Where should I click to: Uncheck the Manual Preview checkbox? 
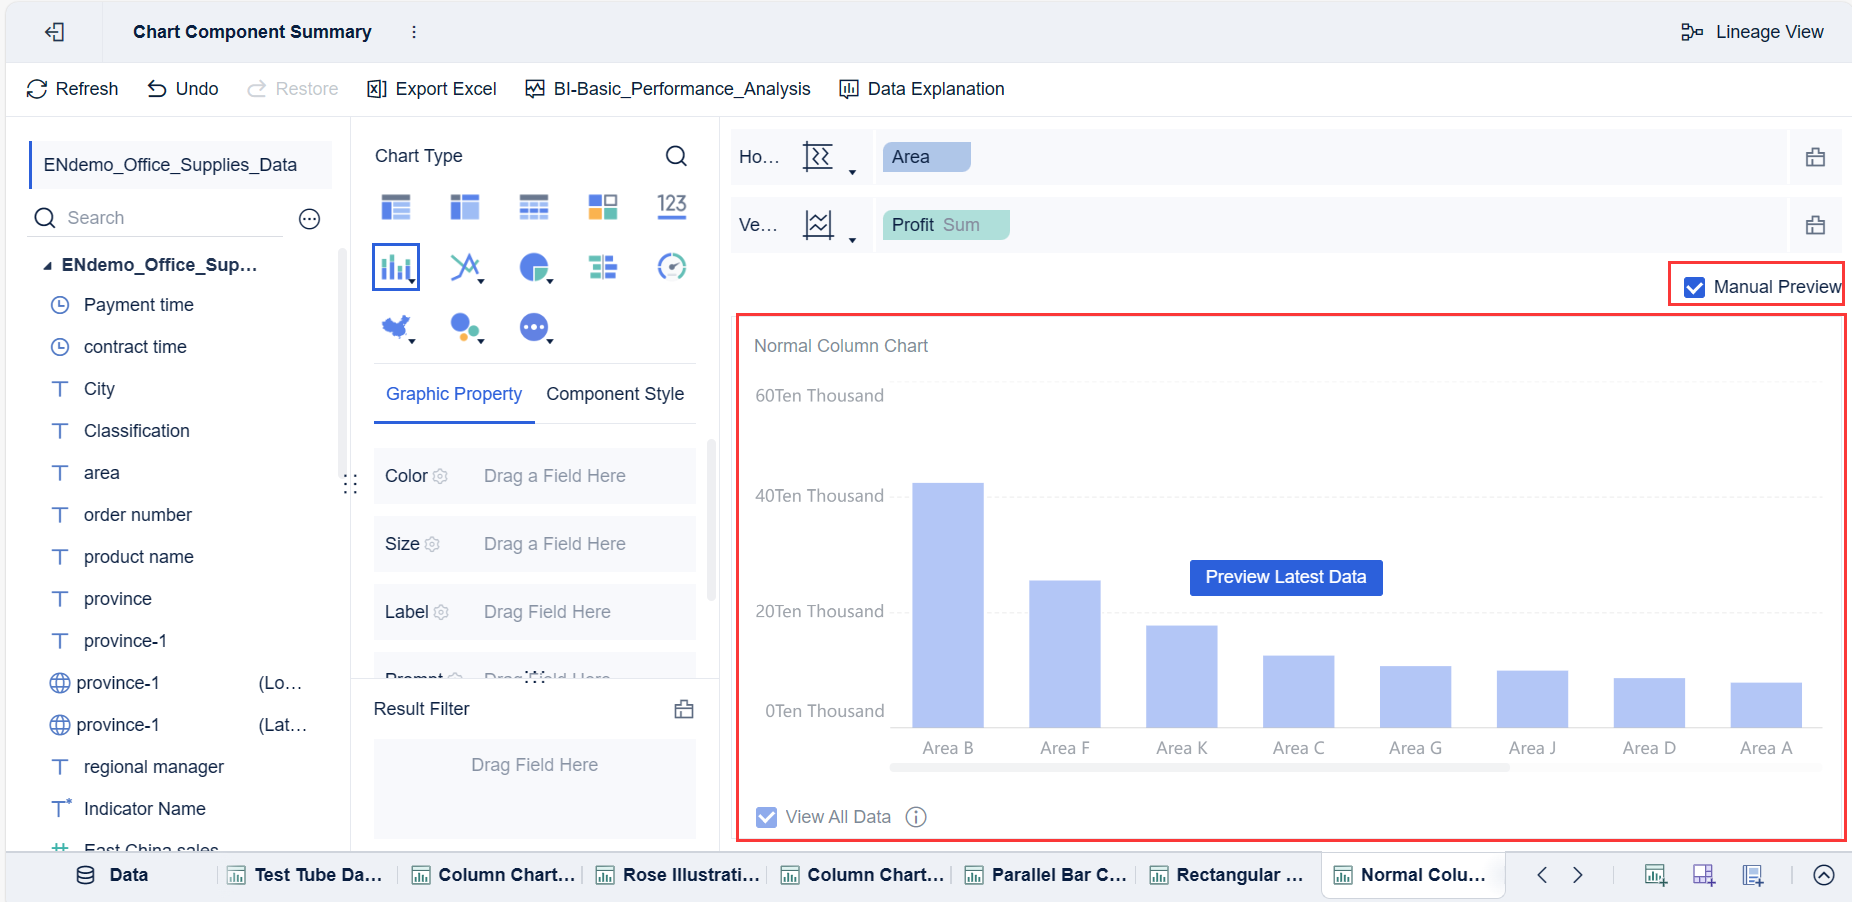(x=1694, y=287)
